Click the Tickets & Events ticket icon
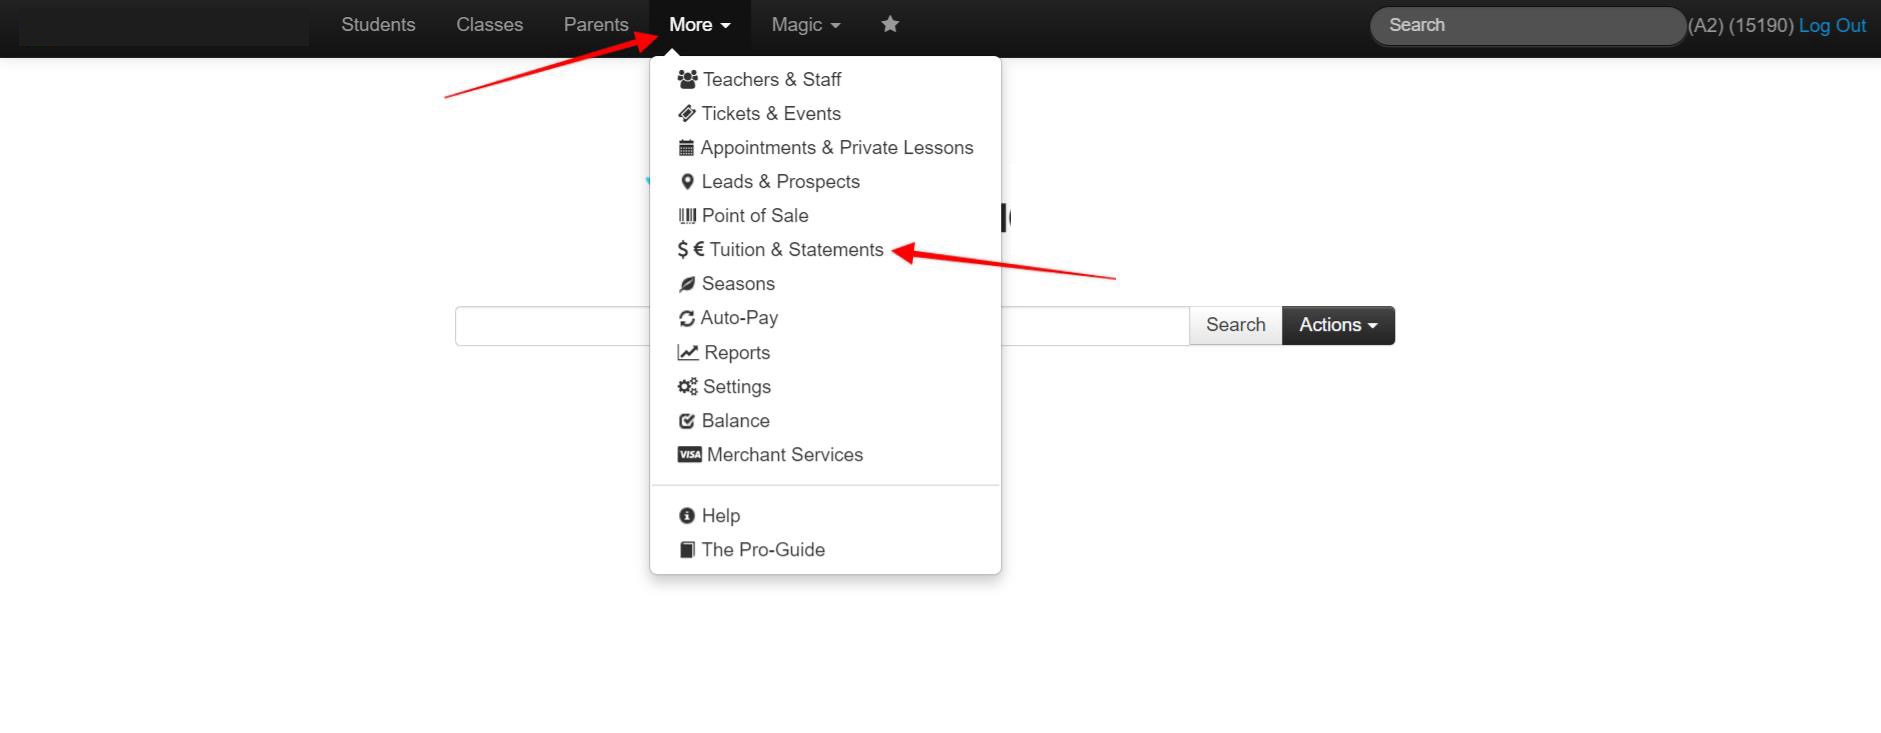This screenshot has height=733, width=1881. coord(687,114)
